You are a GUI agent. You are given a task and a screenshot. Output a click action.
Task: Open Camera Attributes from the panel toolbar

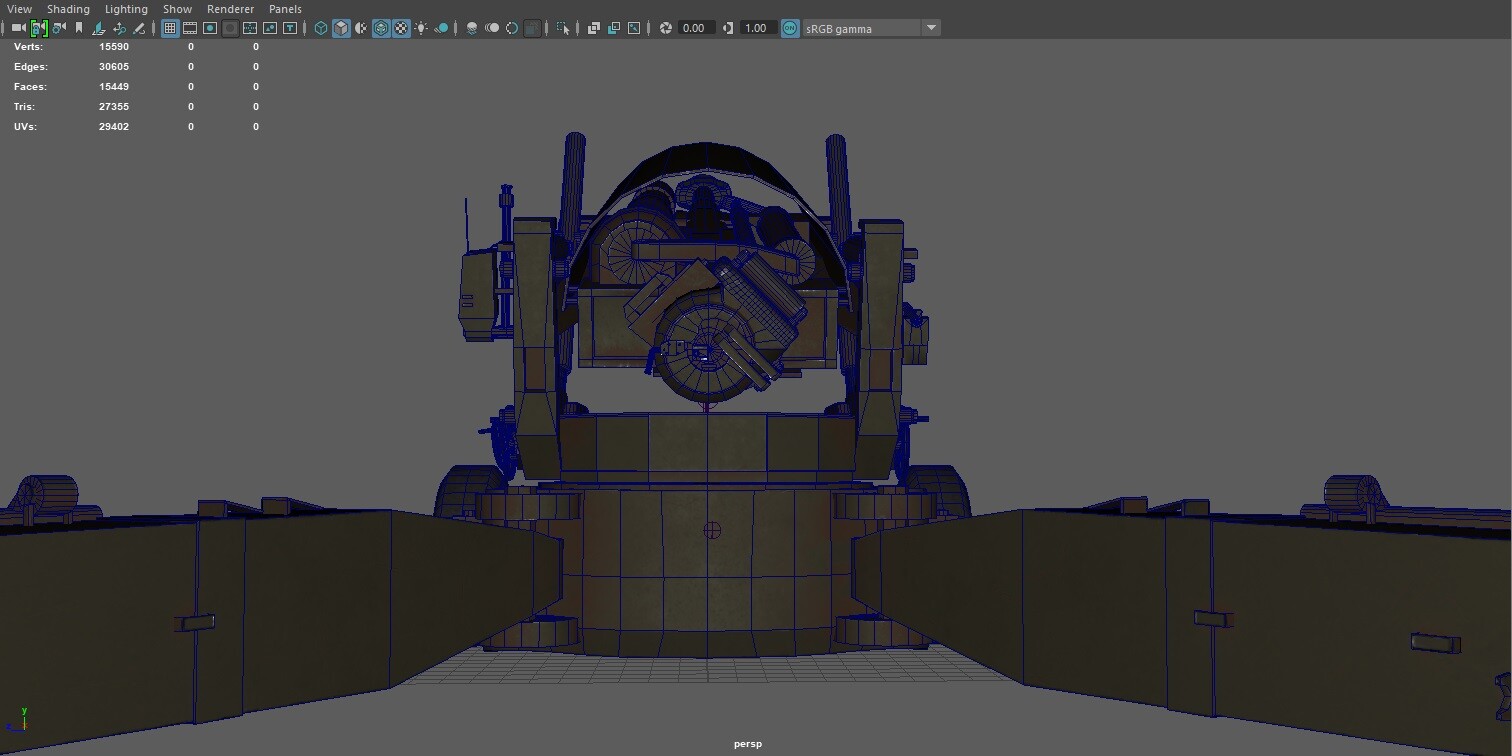point(59,28)
